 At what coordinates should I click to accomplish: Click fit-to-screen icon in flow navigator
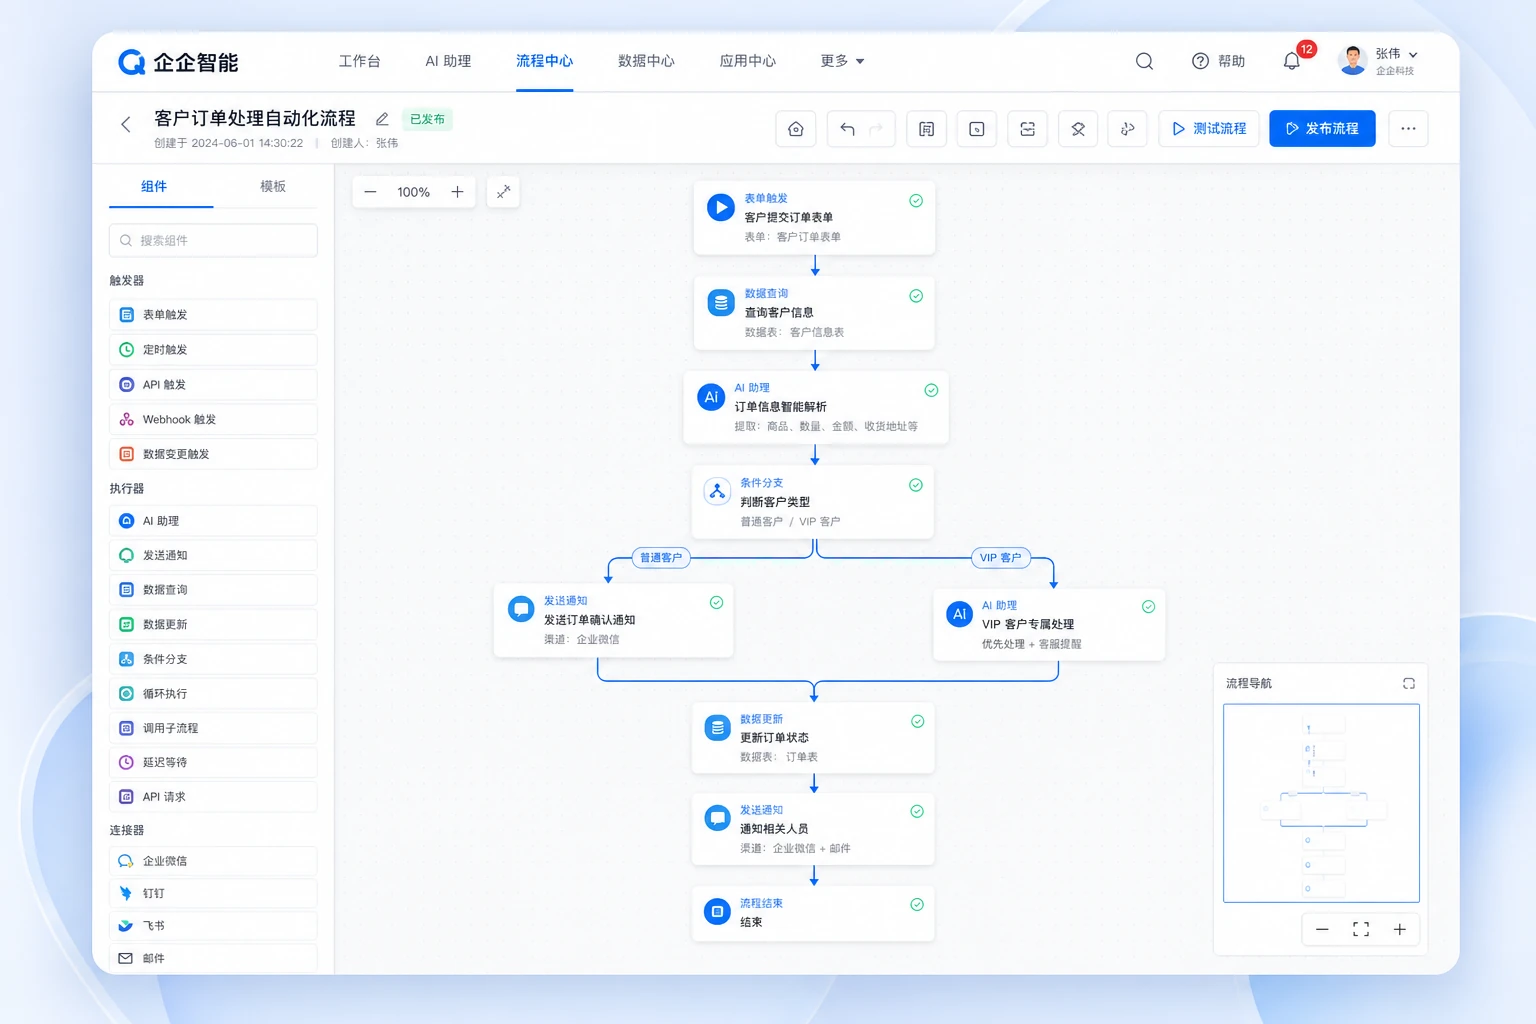click(1361, 929)
